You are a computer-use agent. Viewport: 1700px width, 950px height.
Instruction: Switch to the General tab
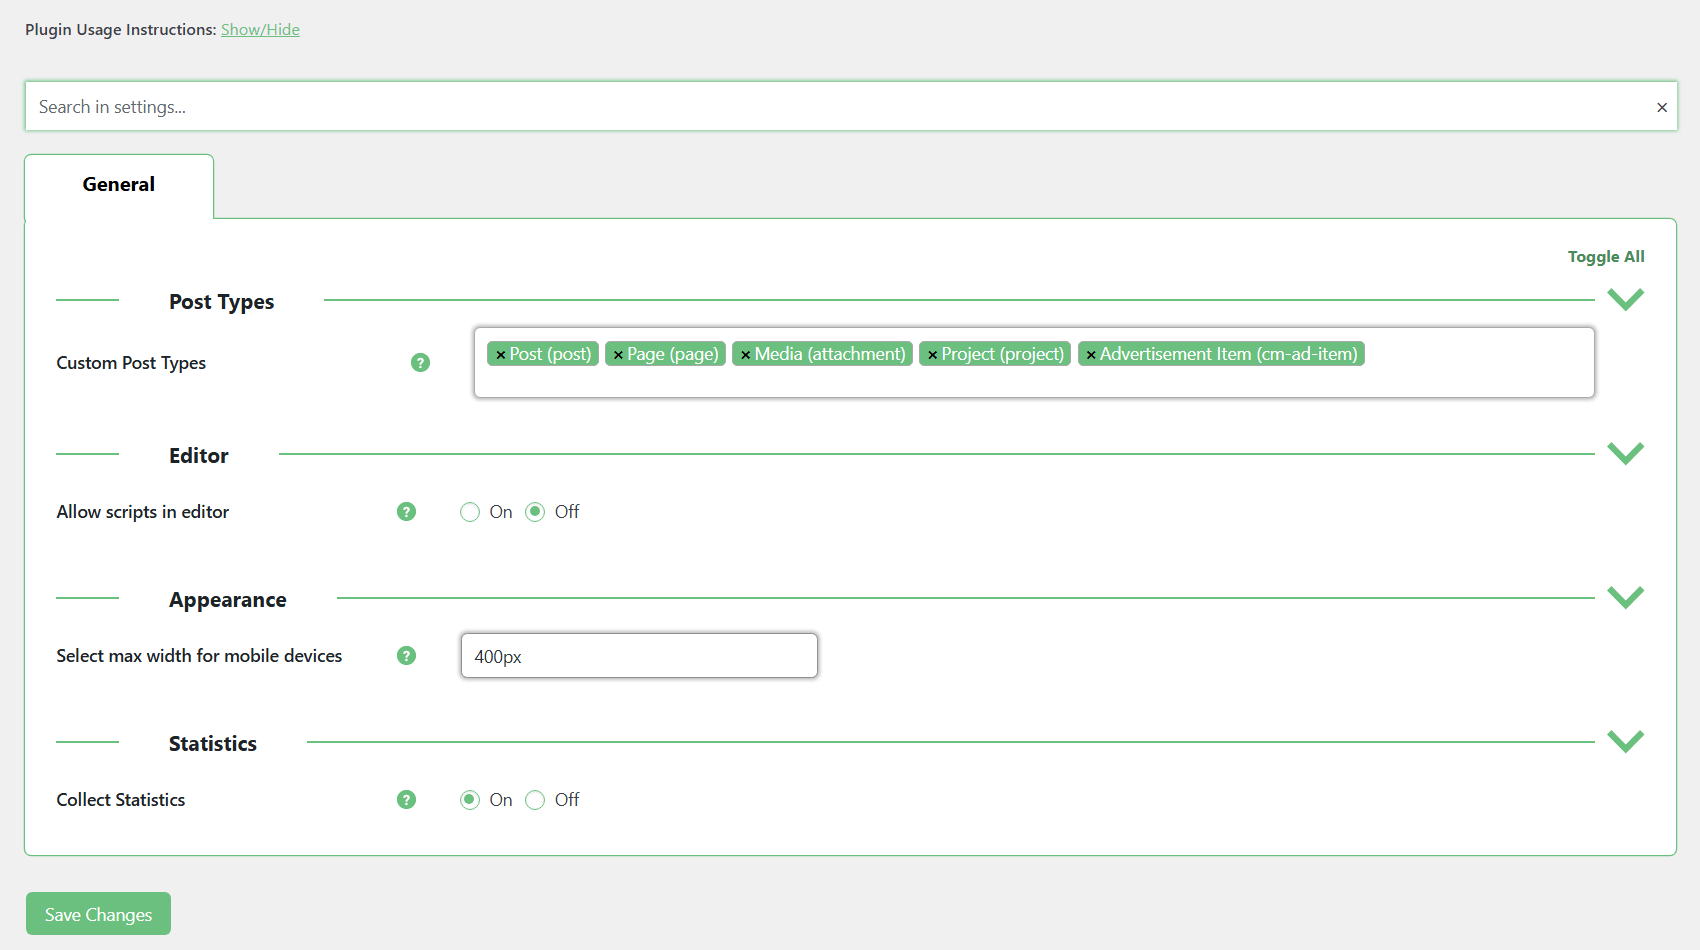tap(119, 185)
